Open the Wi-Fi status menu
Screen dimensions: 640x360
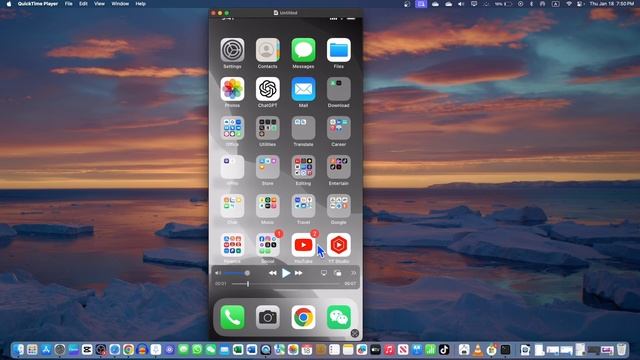[569, 4]
